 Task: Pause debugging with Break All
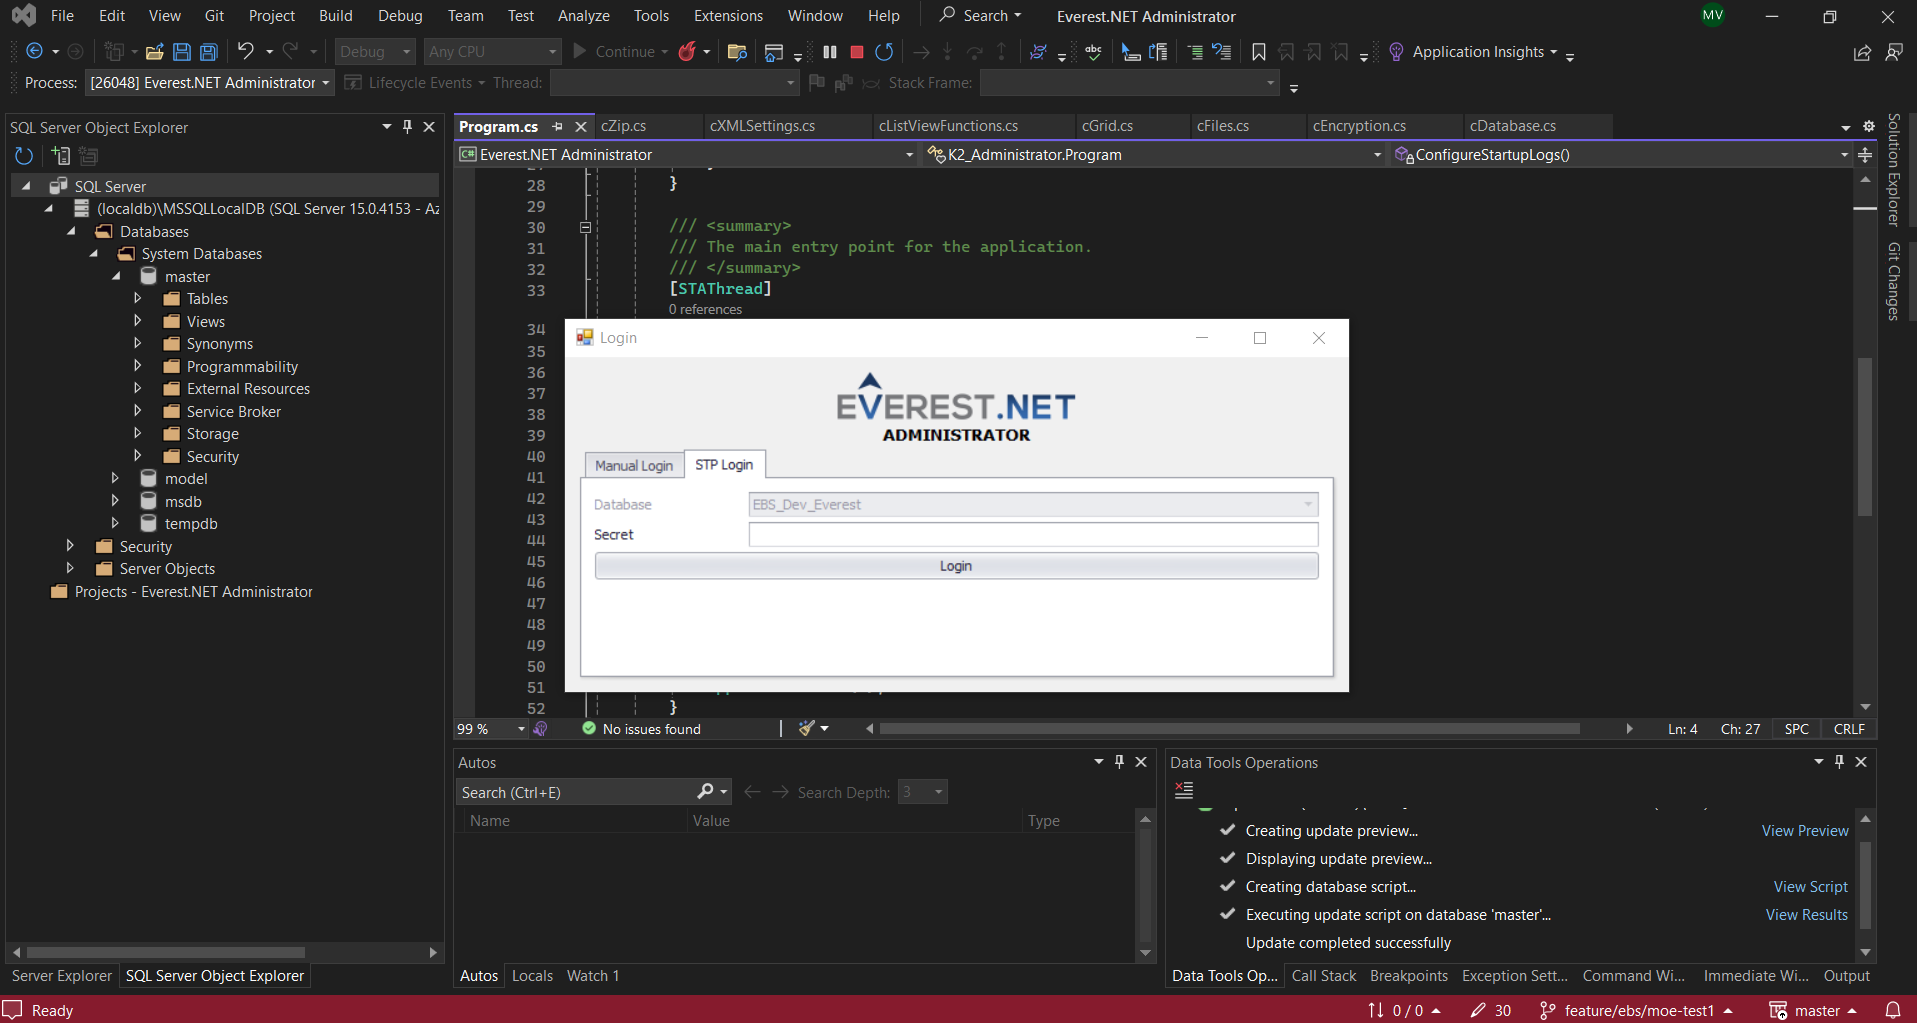(830, 52)
